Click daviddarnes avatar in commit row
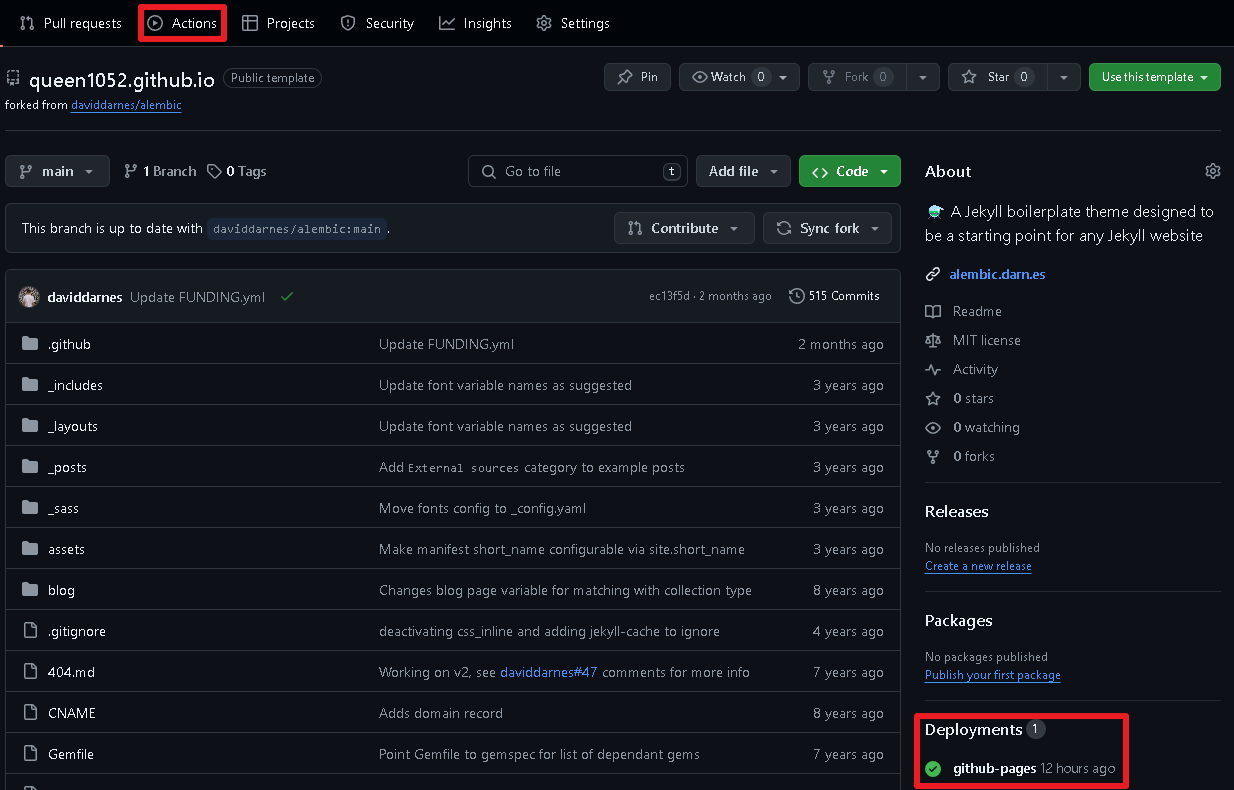 click(29, 297)
